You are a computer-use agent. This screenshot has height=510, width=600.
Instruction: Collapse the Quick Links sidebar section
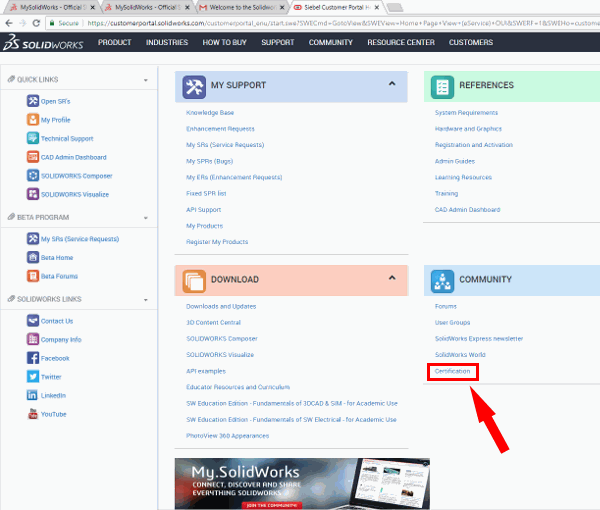tap(145, 80)
